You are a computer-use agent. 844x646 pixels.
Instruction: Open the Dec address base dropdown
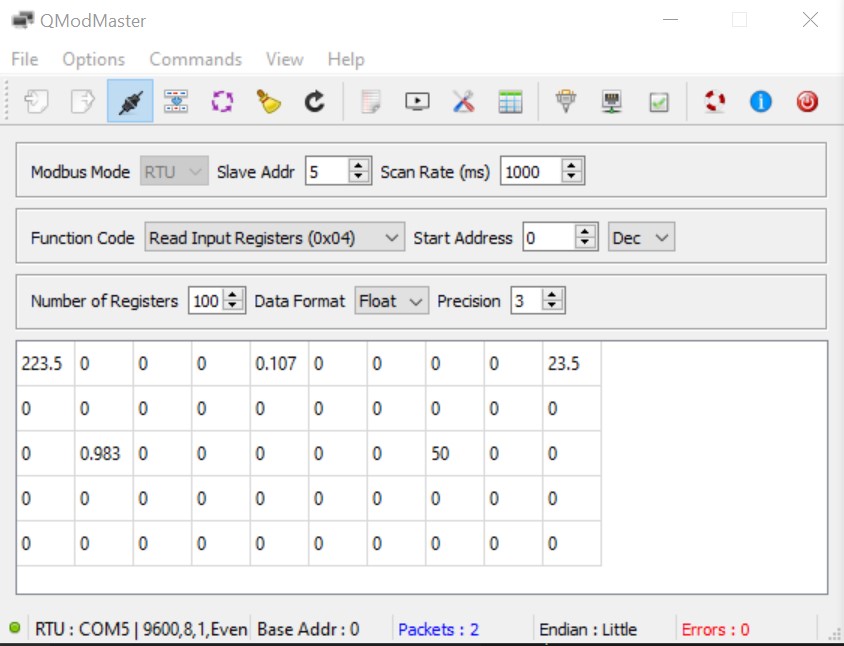(x=641, y=238)
